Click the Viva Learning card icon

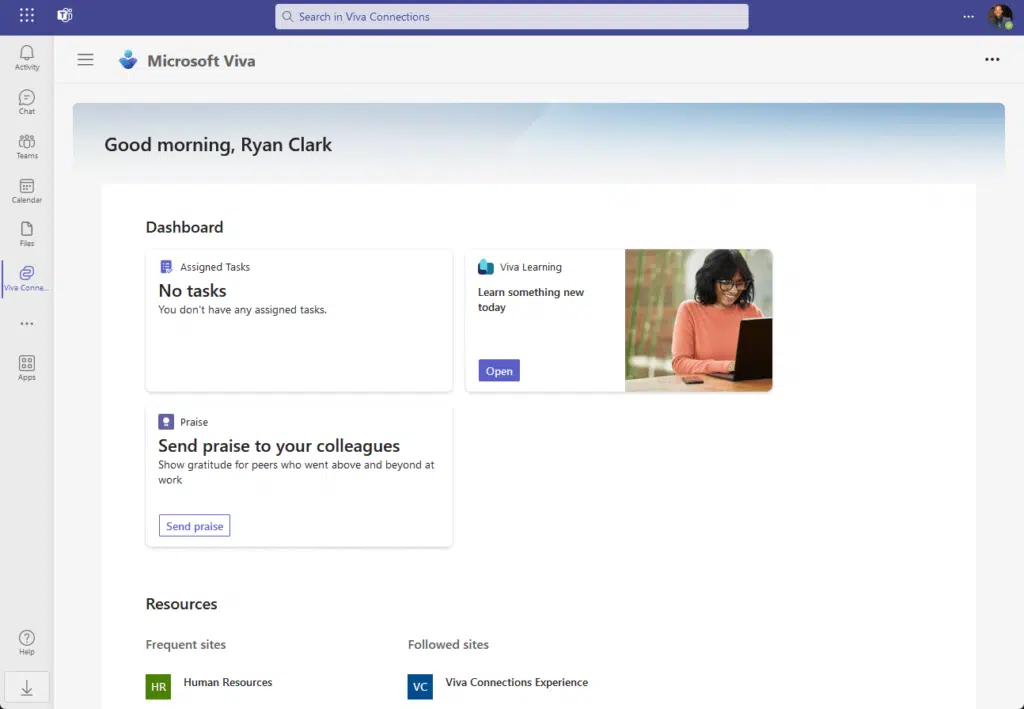486,266
